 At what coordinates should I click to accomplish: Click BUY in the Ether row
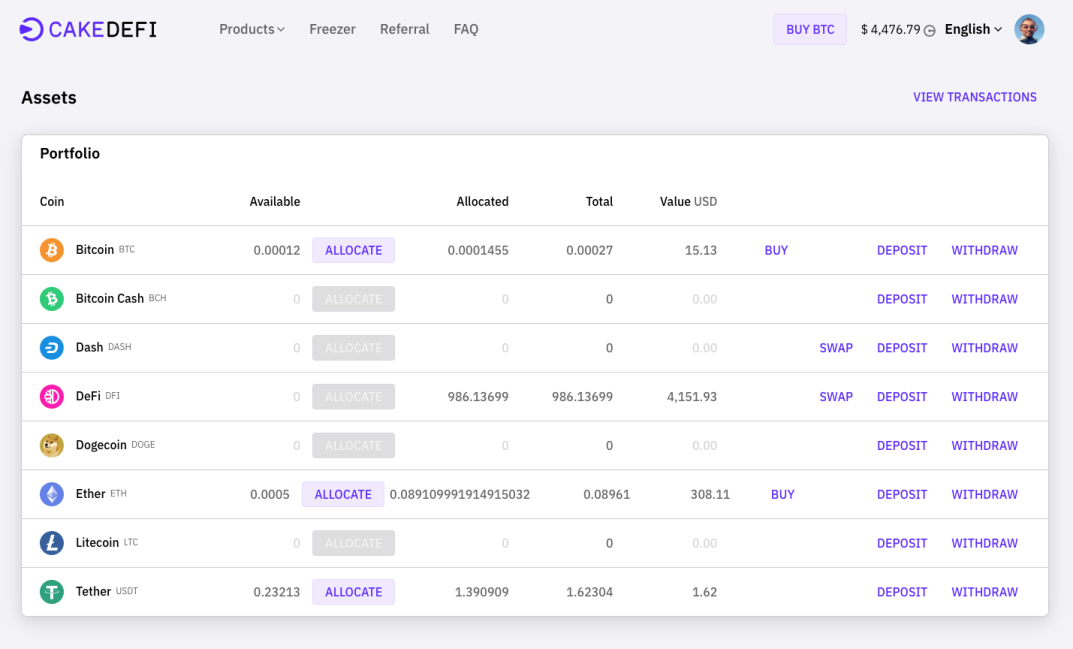[x=782, y=494]
